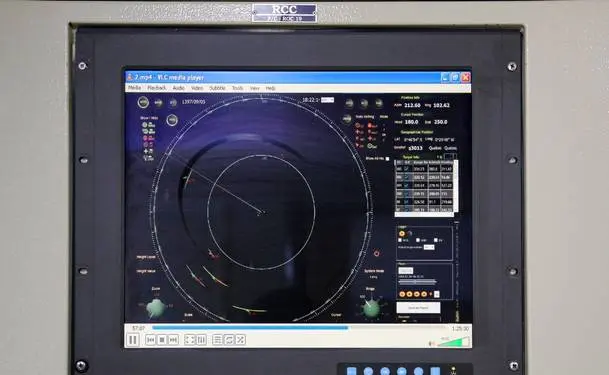609x375 pixels.
Task: Open the Playback menu
Action: 157,88
